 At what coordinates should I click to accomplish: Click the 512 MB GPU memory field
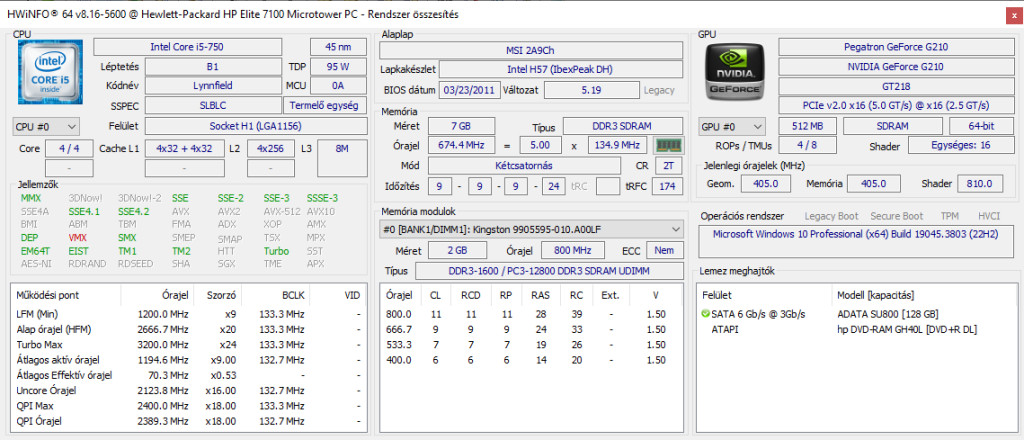808,127
